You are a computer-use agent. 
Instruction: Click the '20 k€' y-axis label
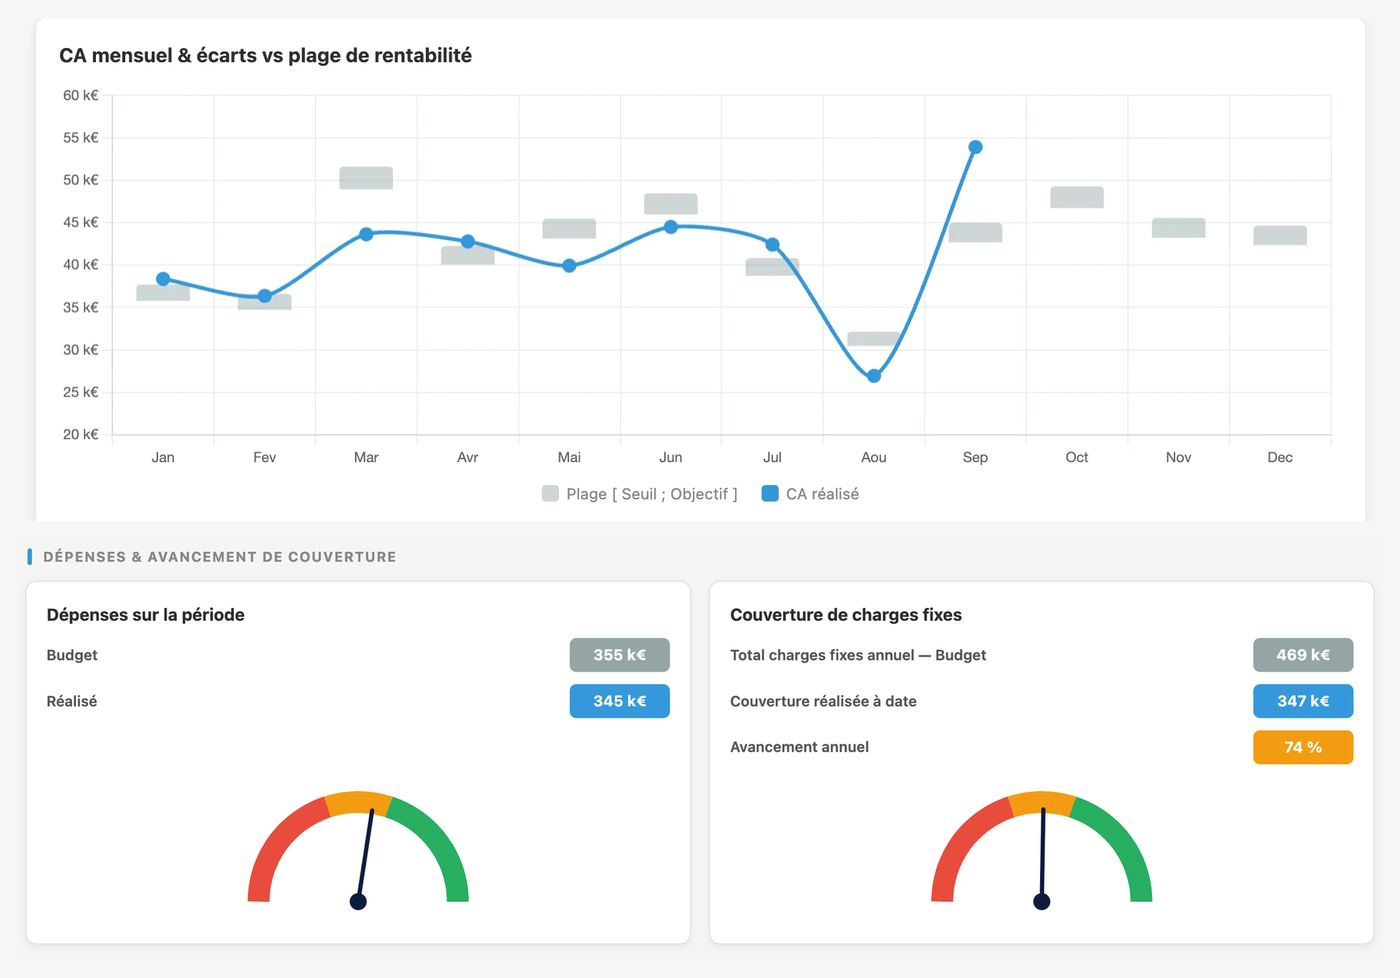coord(81,434)
